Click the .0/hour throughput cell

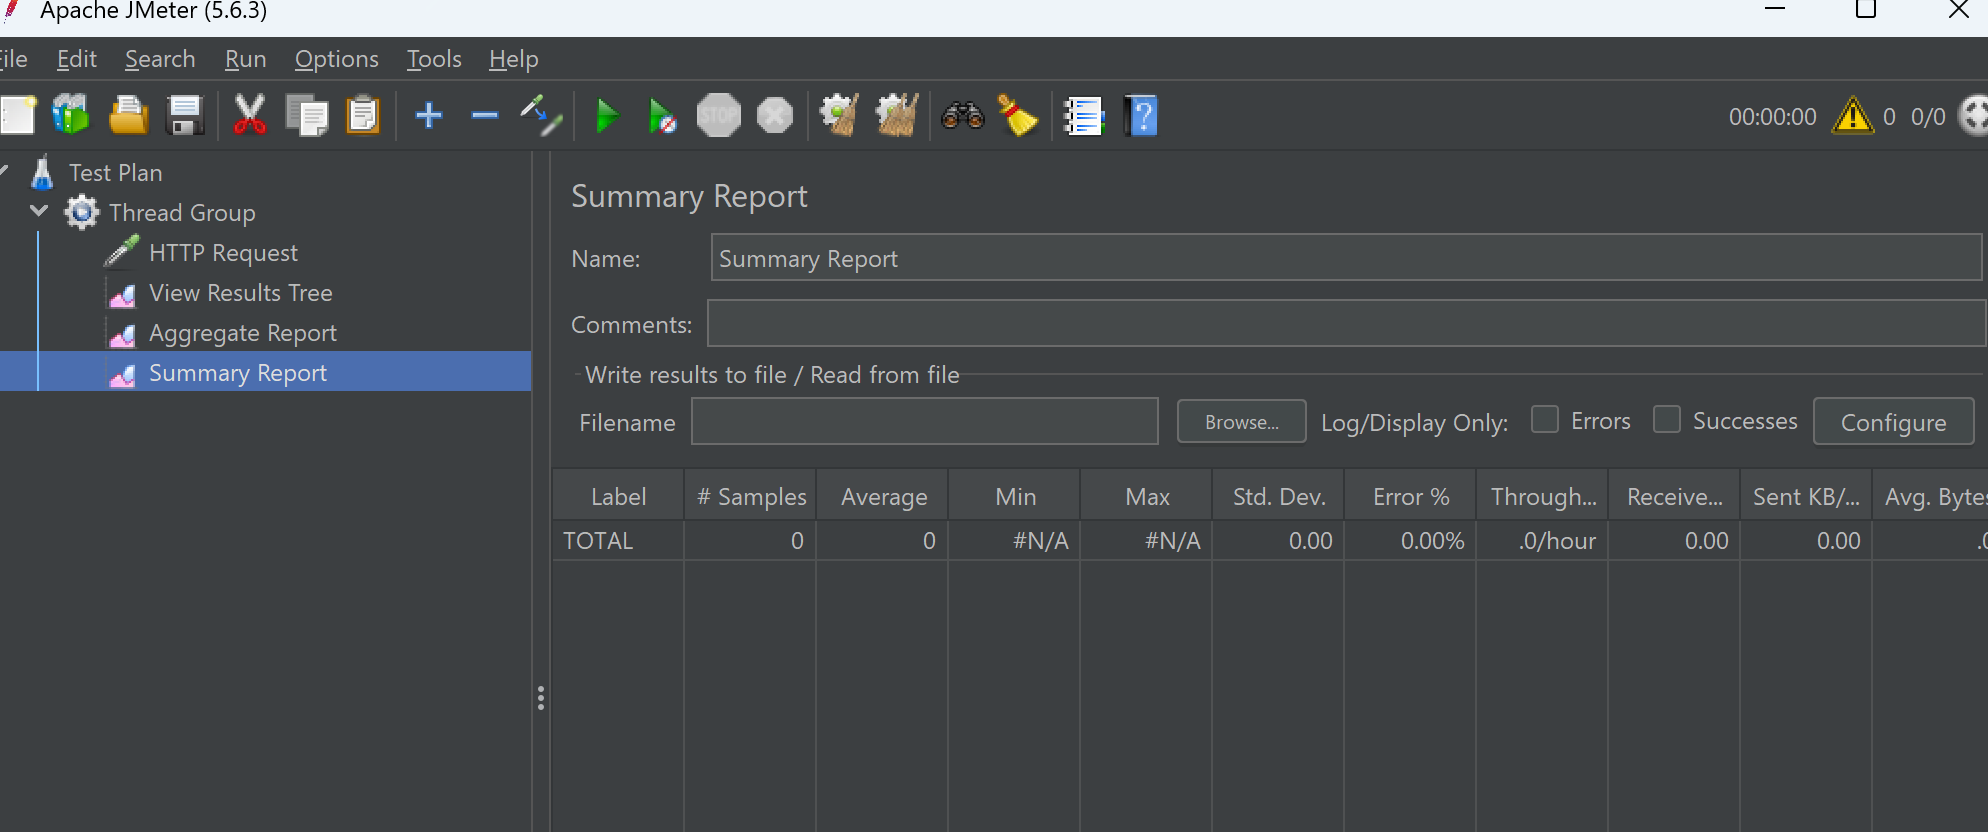[x=1543, y=540]
